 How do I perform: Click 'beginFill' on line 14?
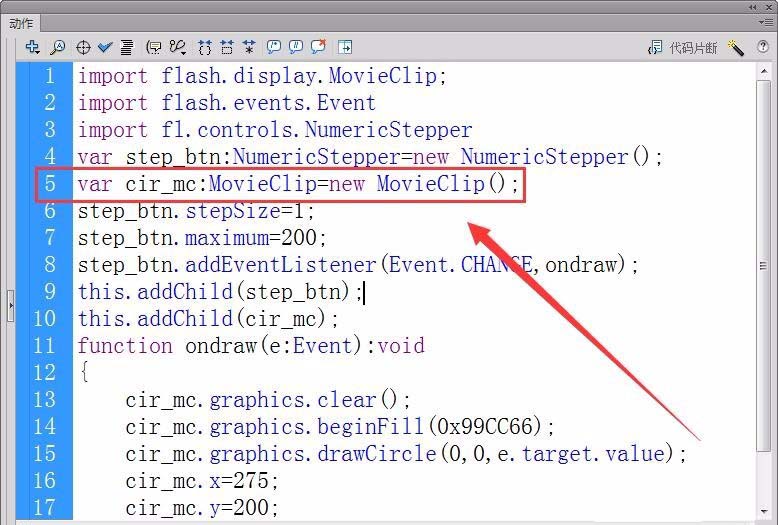click(371, 426)
